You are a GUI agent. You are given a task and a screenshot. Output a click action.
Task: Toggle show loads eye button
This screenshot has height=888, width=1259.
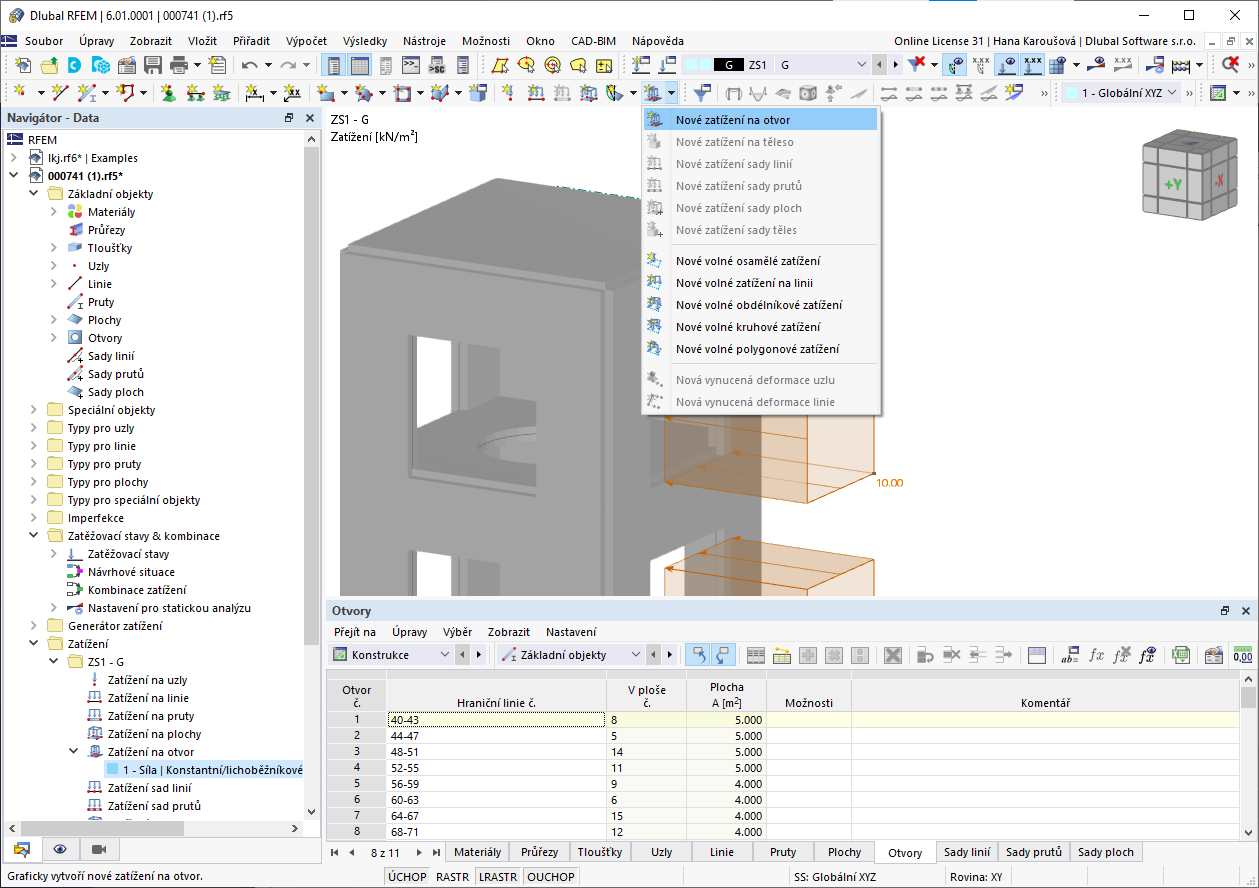click(x=1008, y=65)
